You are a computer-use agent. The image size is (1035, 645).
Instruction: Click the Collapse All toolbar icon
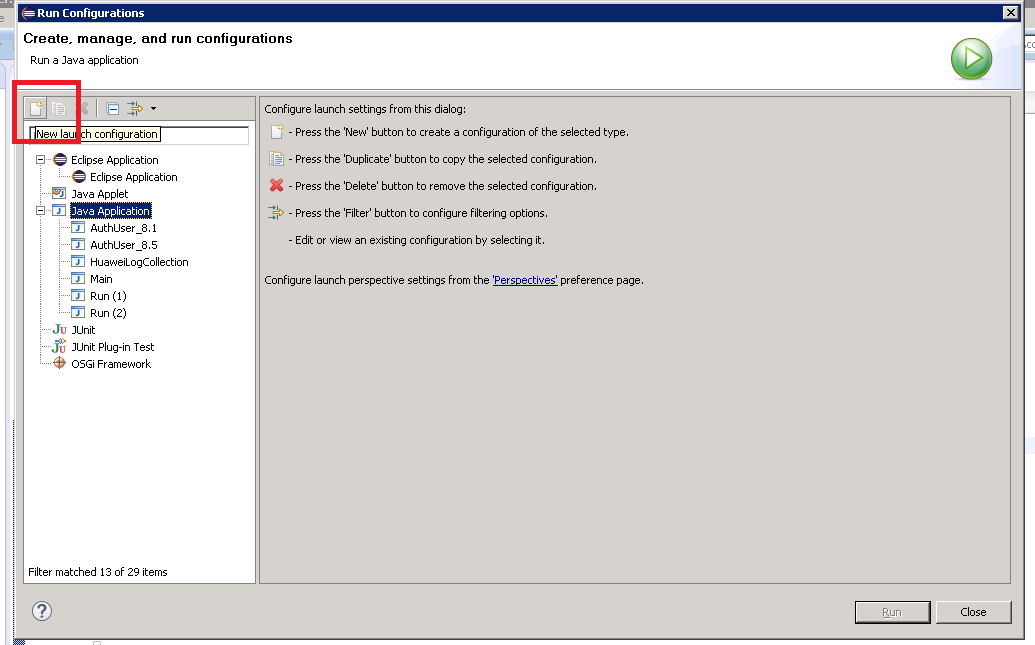[x=113, y=108]
